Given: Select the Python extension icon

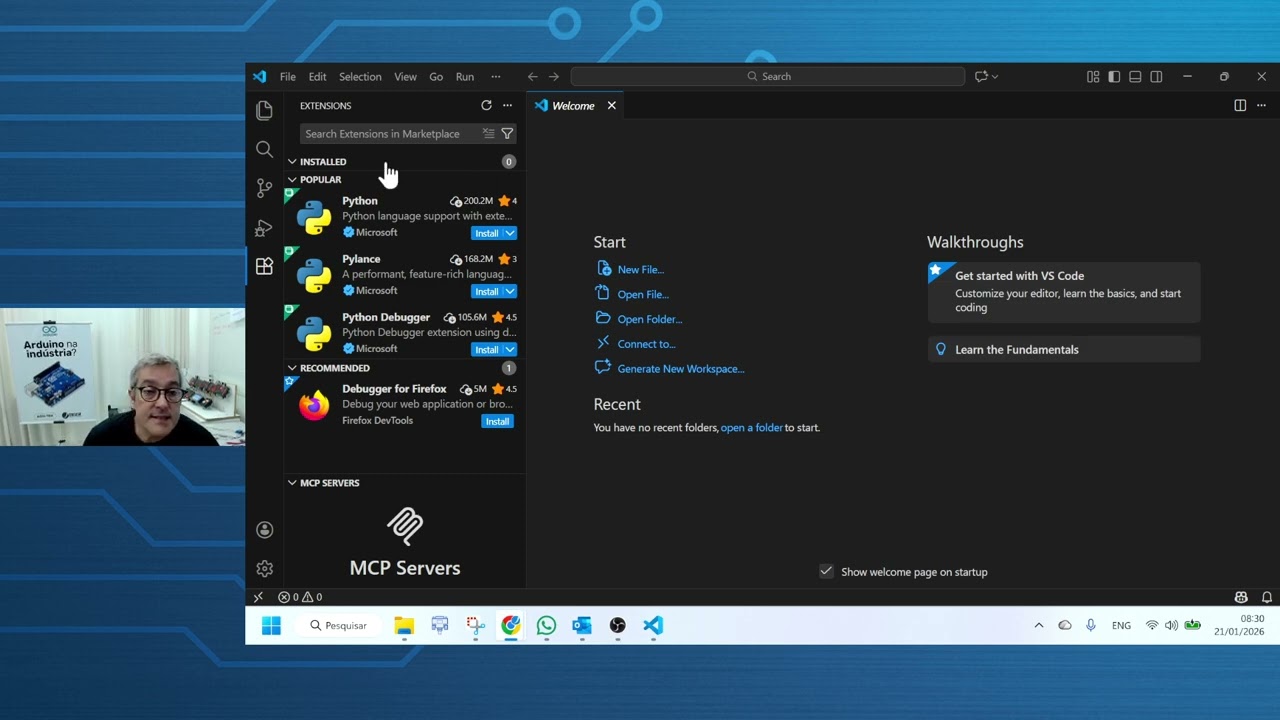Looking at the screenshot, I should [x=314, y=217].
